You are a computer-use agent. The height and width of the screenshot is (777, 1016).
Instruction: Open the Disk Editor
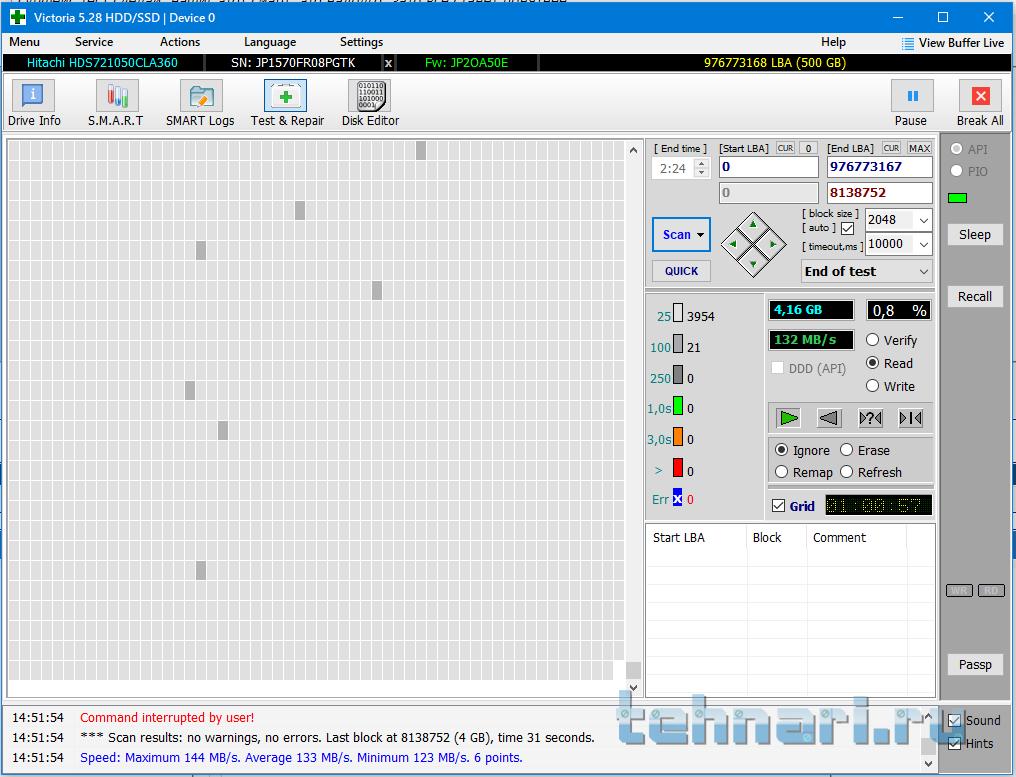coord(370,103)
